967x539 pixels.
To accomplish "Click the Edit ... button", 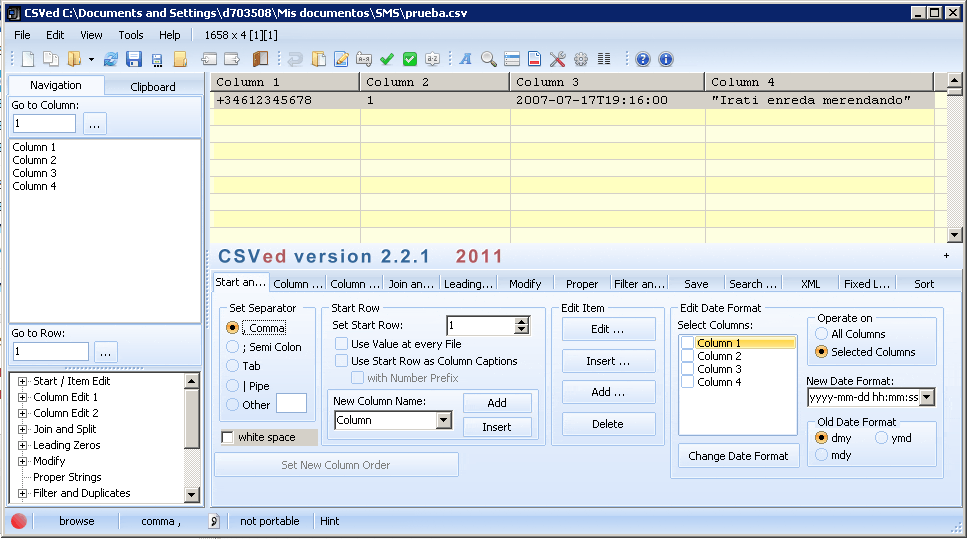I will [608, 329].
